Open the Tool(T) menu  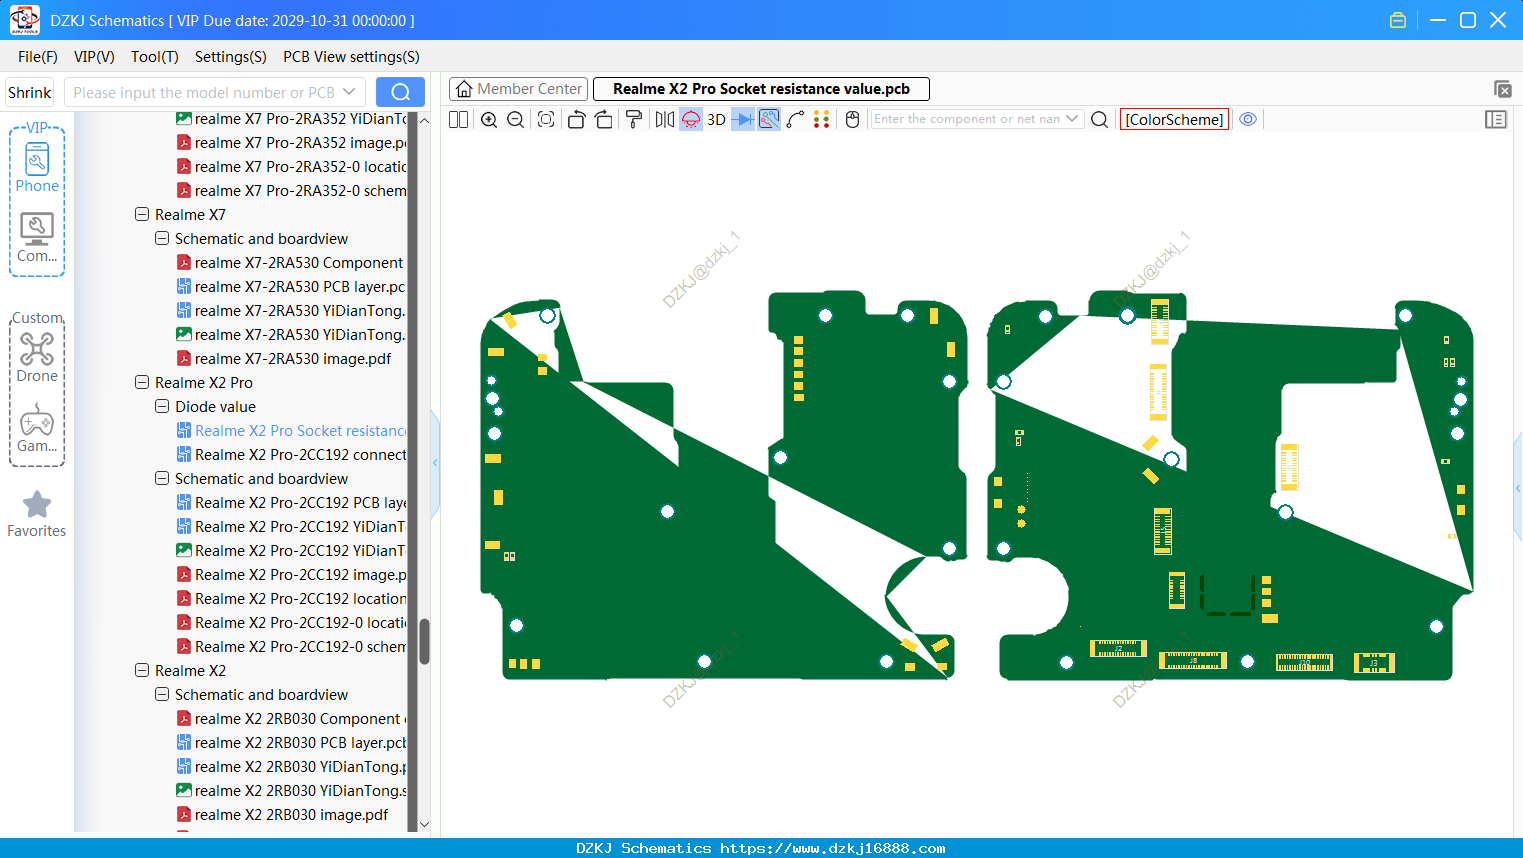coord(155,57)
